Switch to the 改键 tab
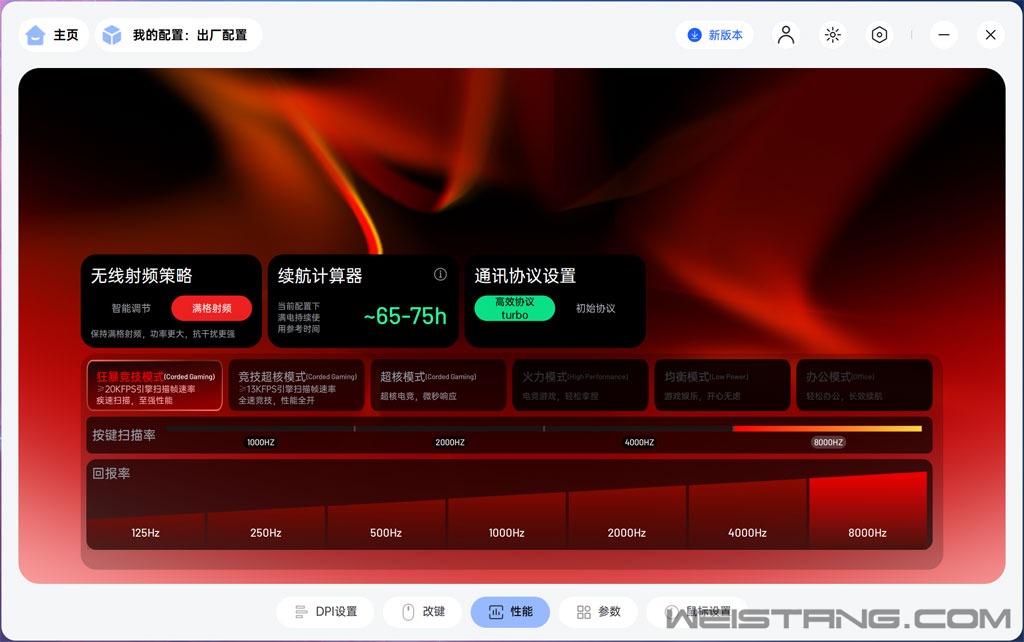The height and width of the screenshot is (642, 1024). coord(424,611)
